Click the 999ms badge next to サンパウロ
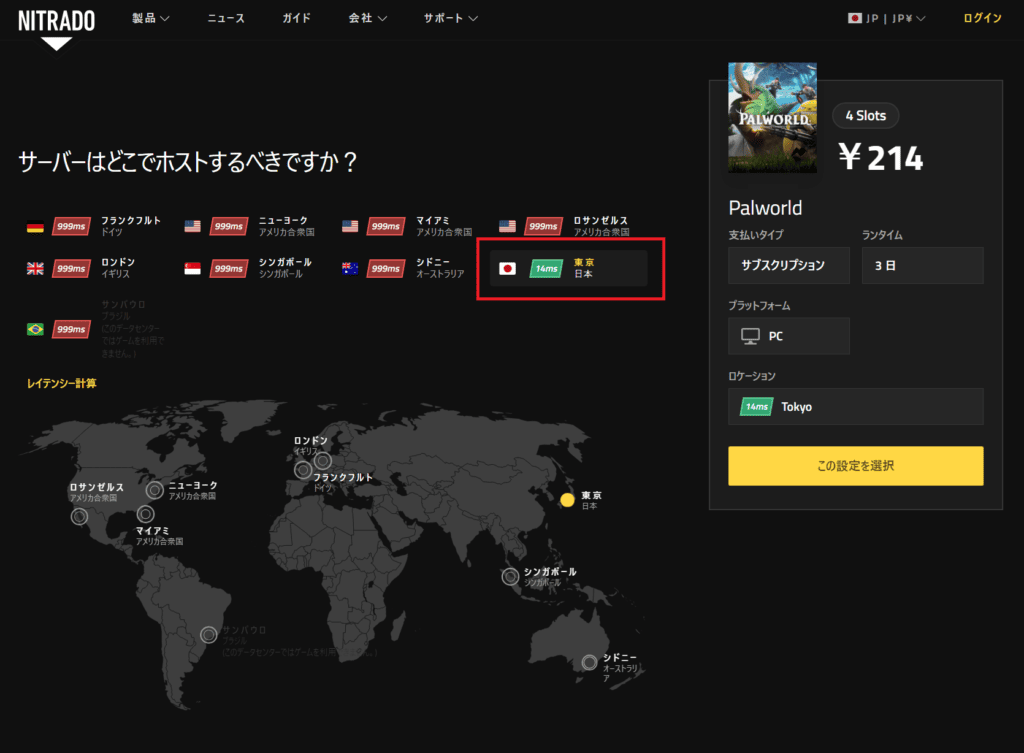The height and width of the screenshot is (753, 1024). point(71,329)
